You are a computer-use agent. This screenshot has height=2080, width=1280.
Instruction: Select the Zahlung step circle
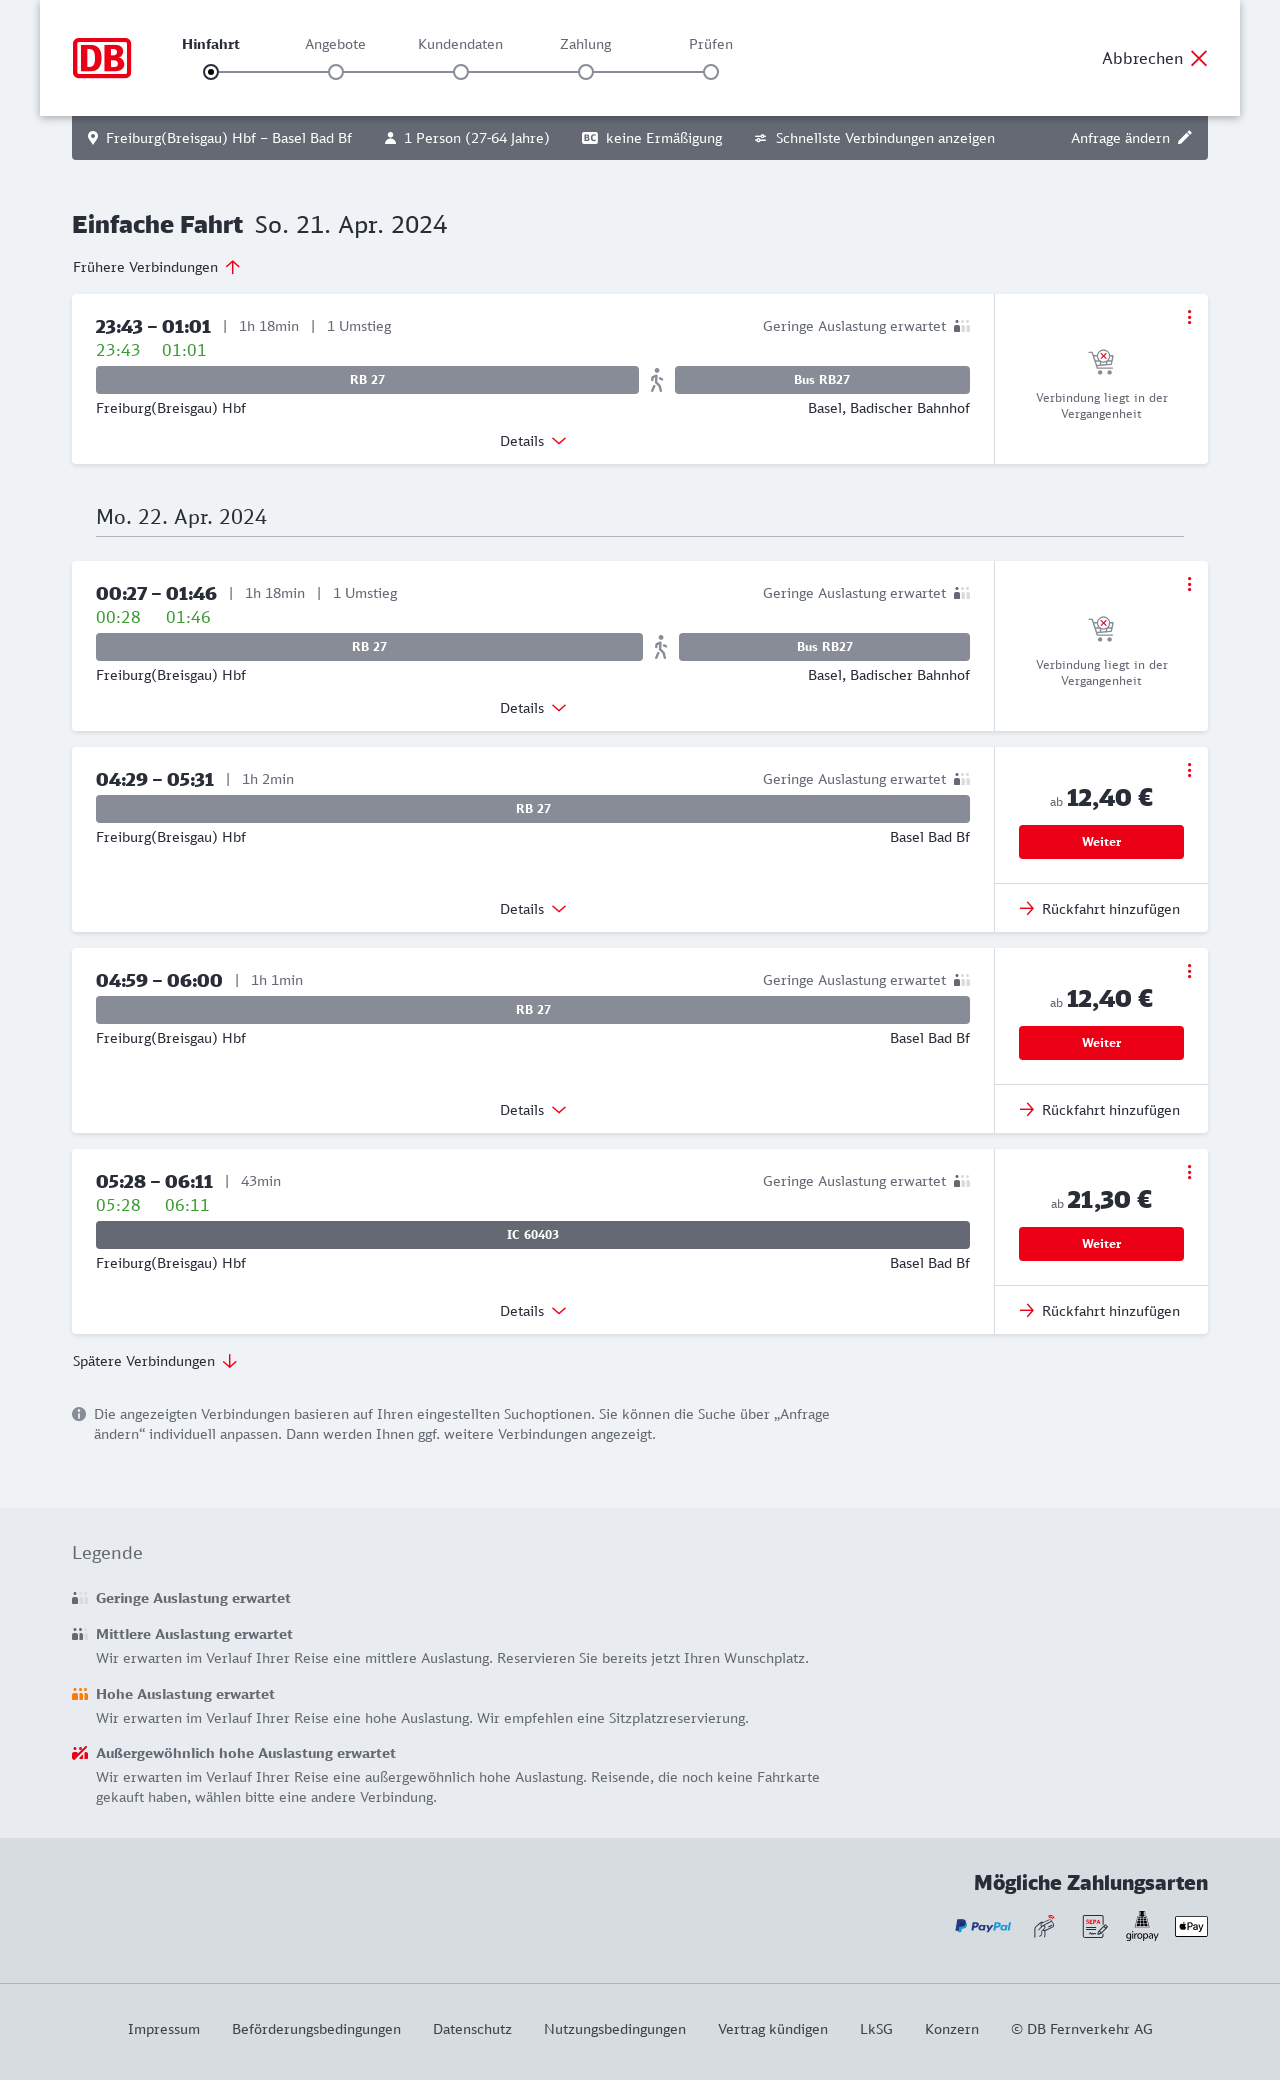click(586, 72)
